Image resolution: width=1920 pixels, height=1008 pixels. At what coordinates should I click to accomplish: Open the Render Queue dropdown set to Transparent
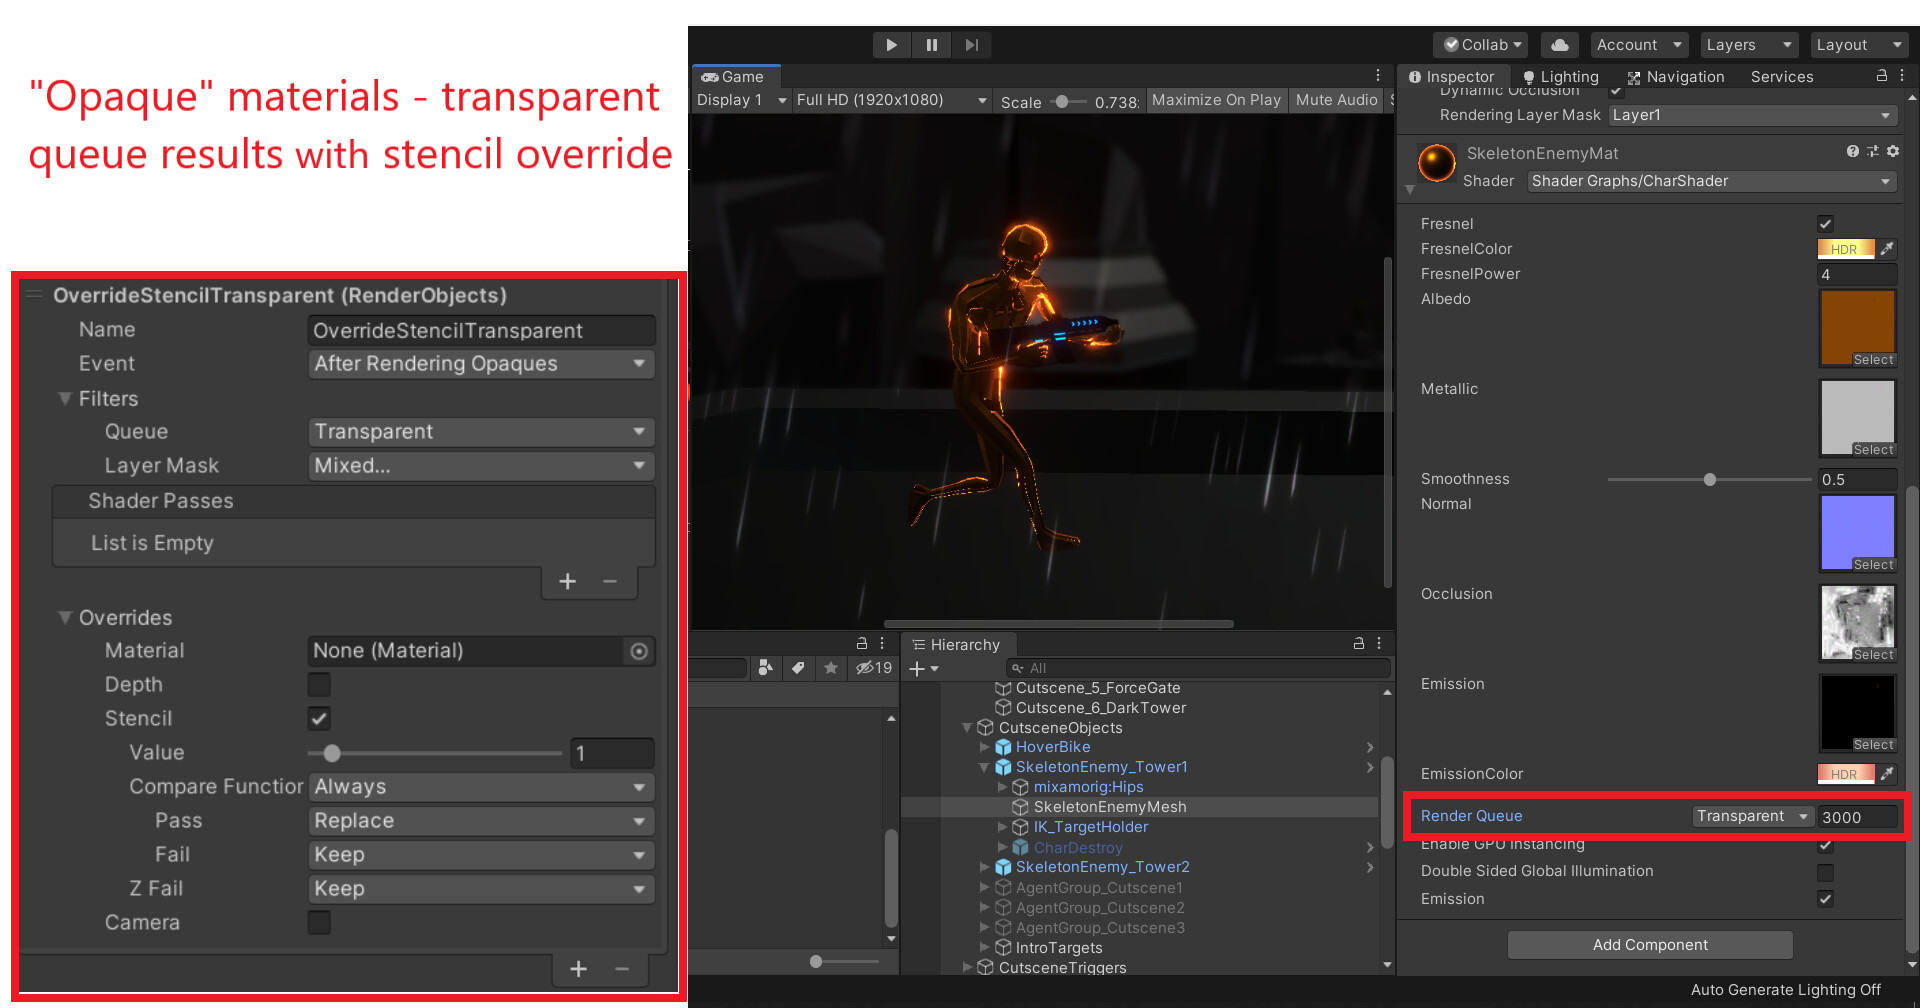[1752, 816]
